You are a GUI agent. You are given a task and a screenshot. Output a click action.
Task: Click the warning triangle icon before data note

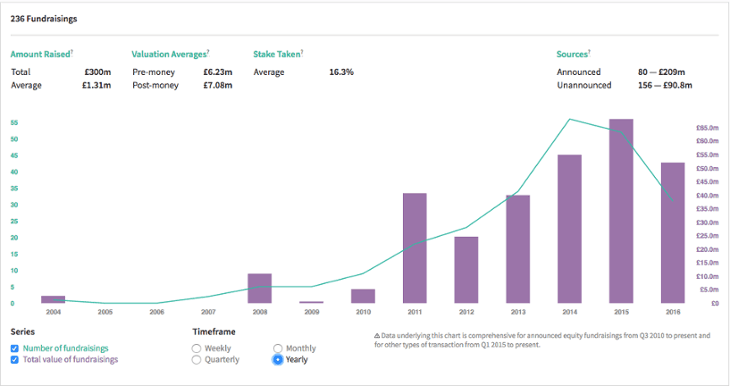click(377, 336)
